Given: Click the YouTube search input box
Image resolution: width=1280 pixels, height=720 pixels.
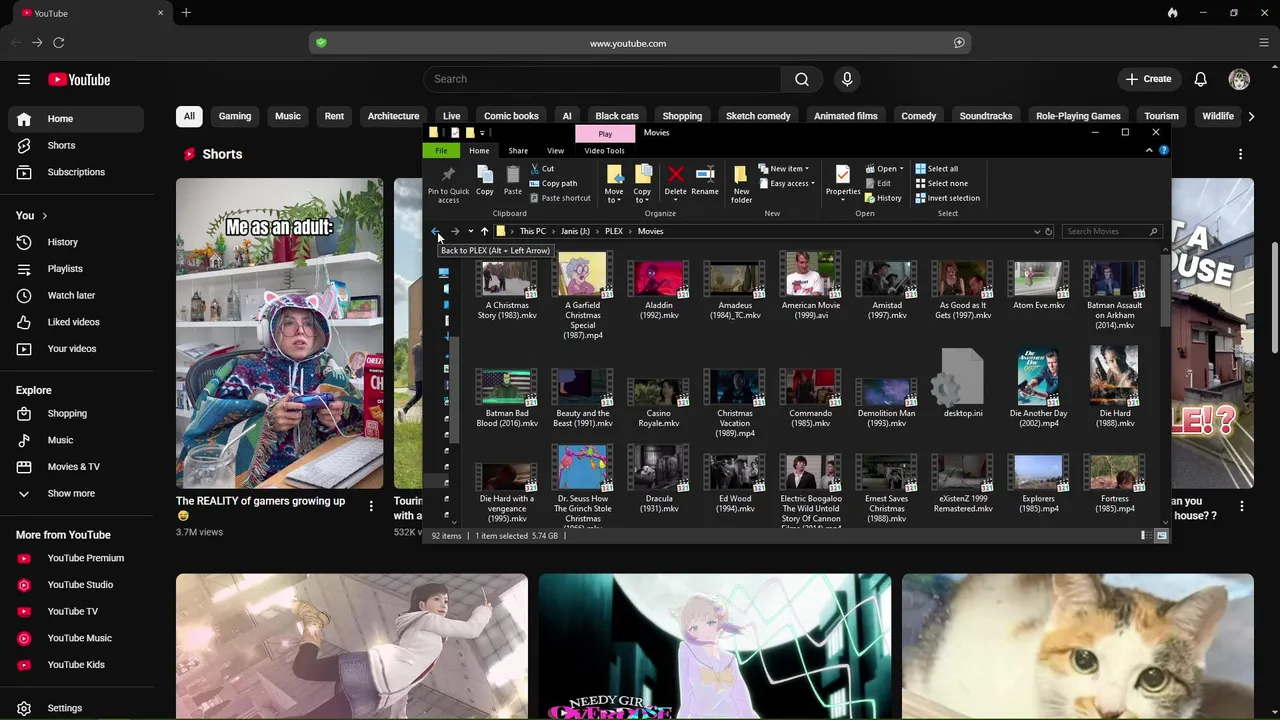Looking at the screenshot, I should tap(602, 79).
